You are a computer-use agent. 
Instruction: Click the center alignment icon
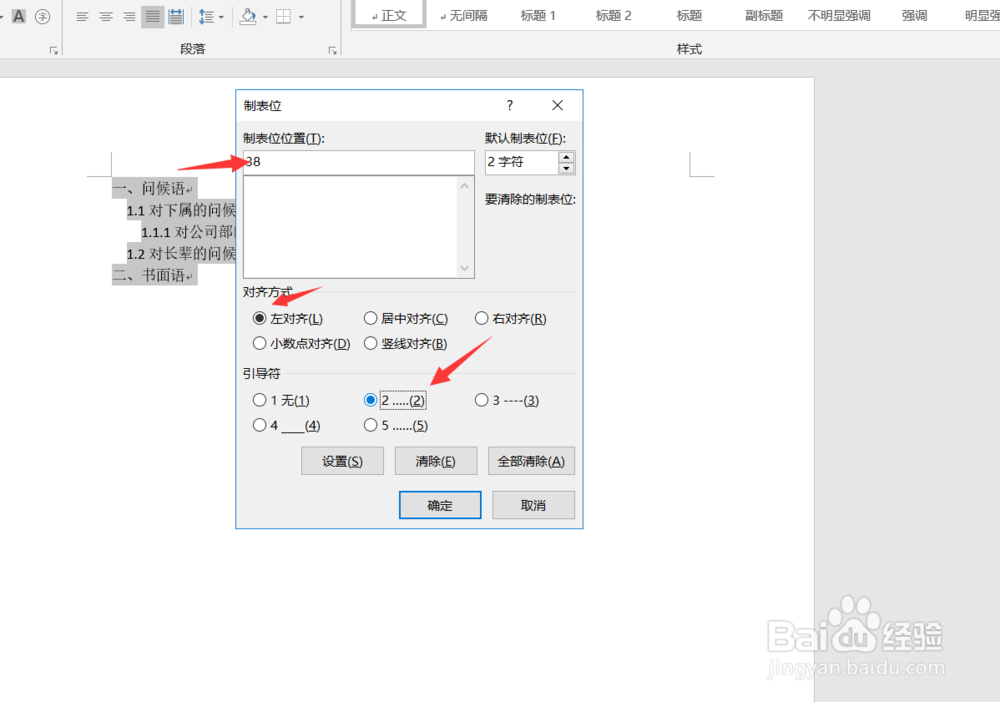point(106,17)
